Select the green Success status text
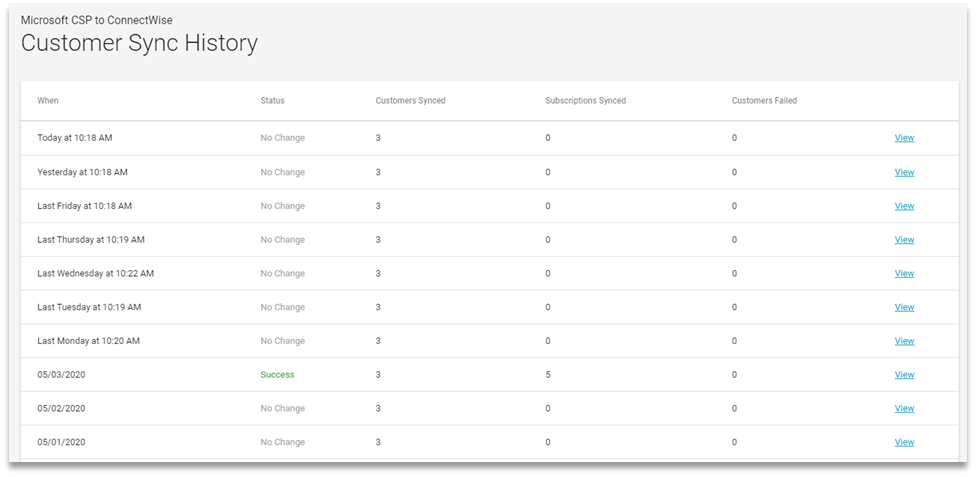Screen dimensions: 976x477 (x=277, y=374)
